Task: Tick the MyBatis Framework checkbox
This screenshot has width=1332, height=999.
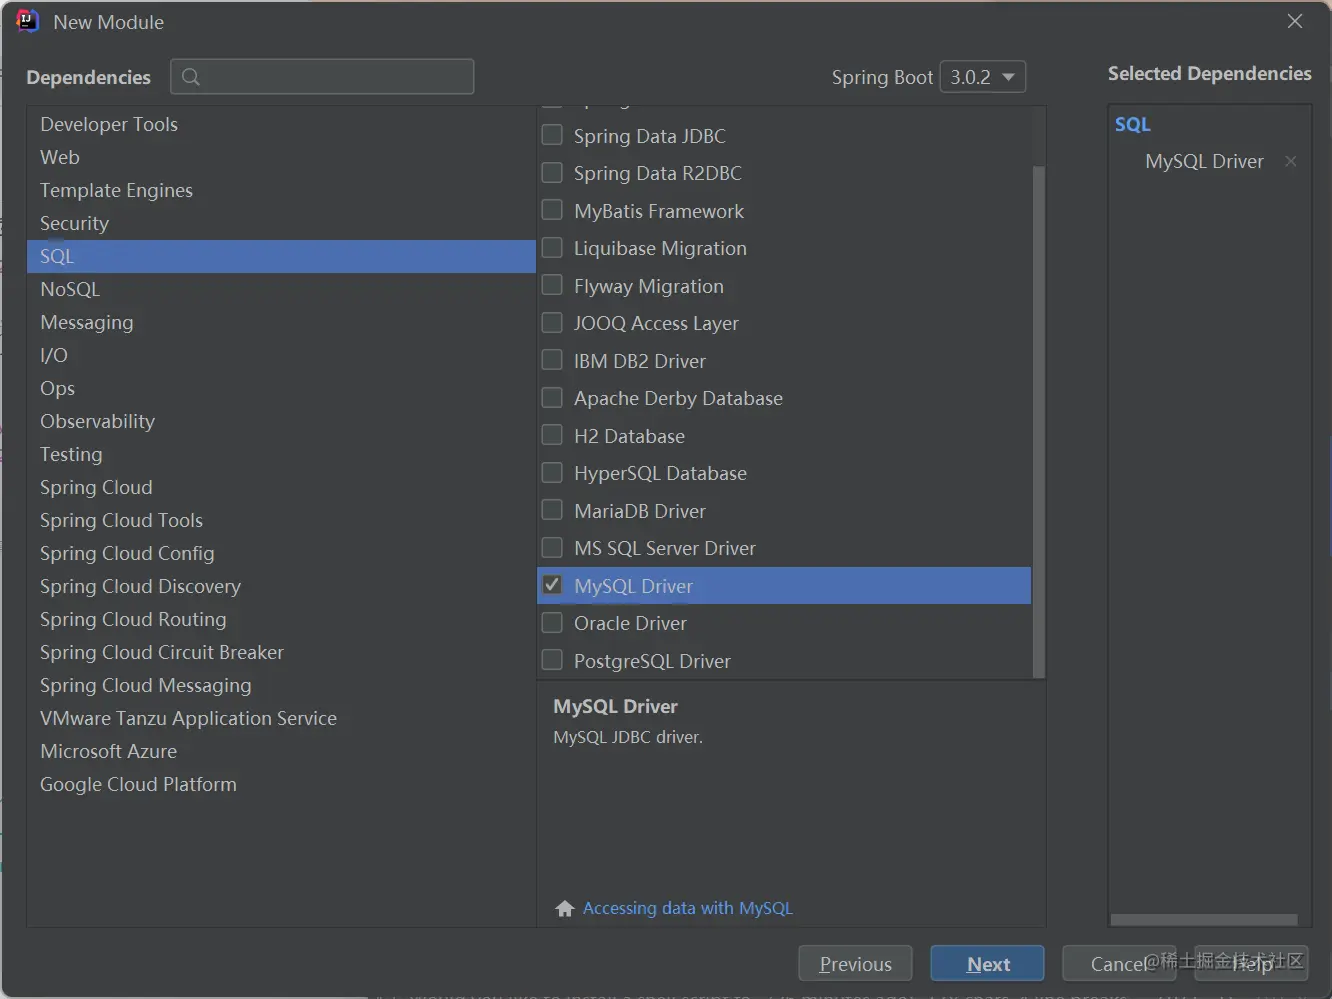Action: tap(552, 210)
